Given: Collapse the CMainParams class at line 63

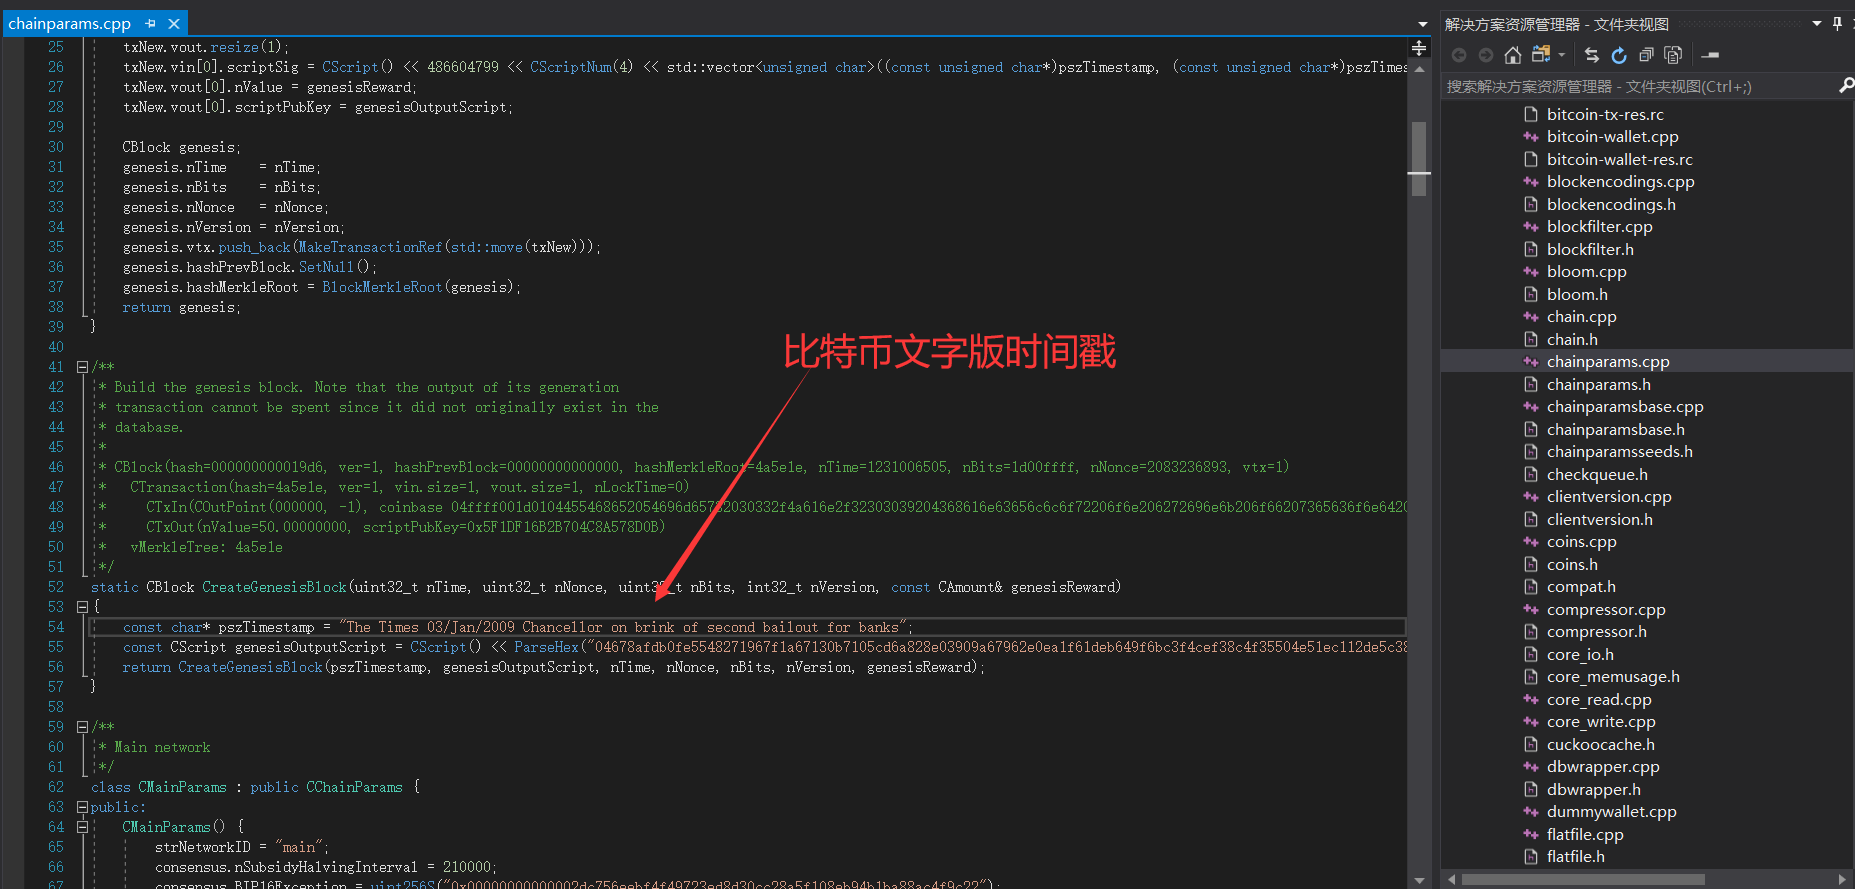Looking at the screenshot, I should (x=83, y=807).
